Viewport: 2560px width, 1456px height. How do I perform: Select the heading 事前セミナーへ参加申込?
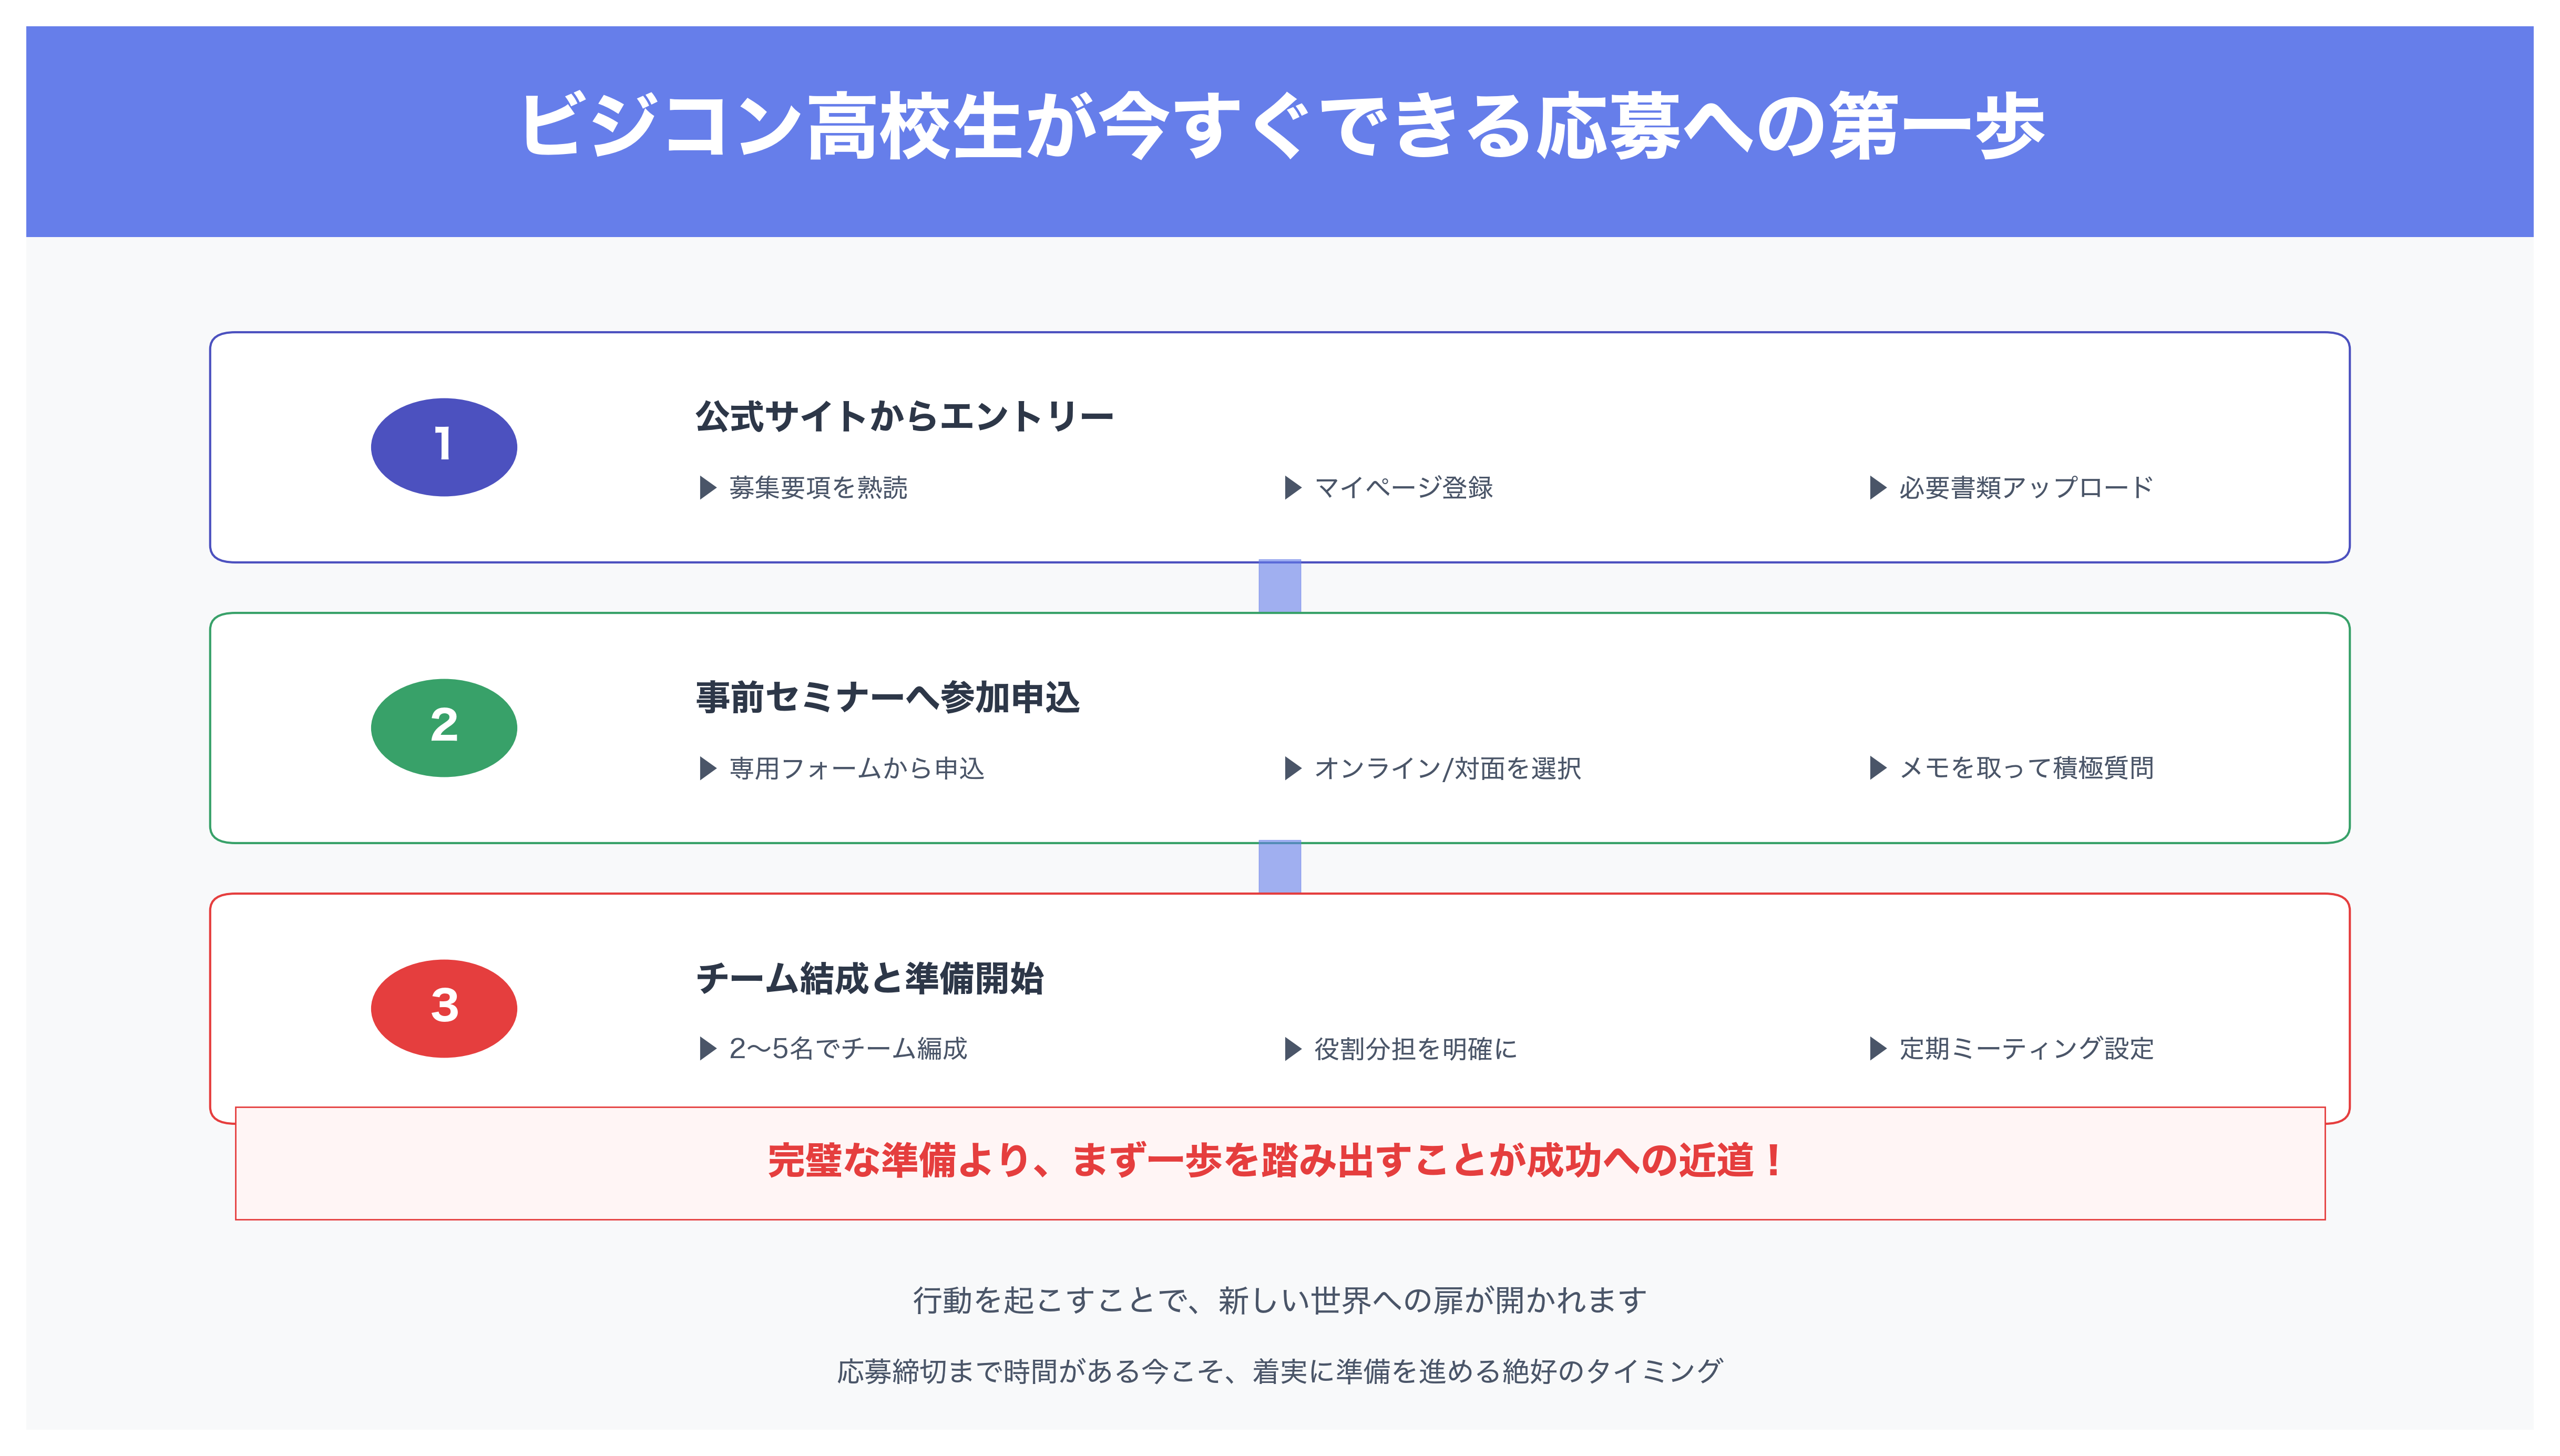click(887, 697)
